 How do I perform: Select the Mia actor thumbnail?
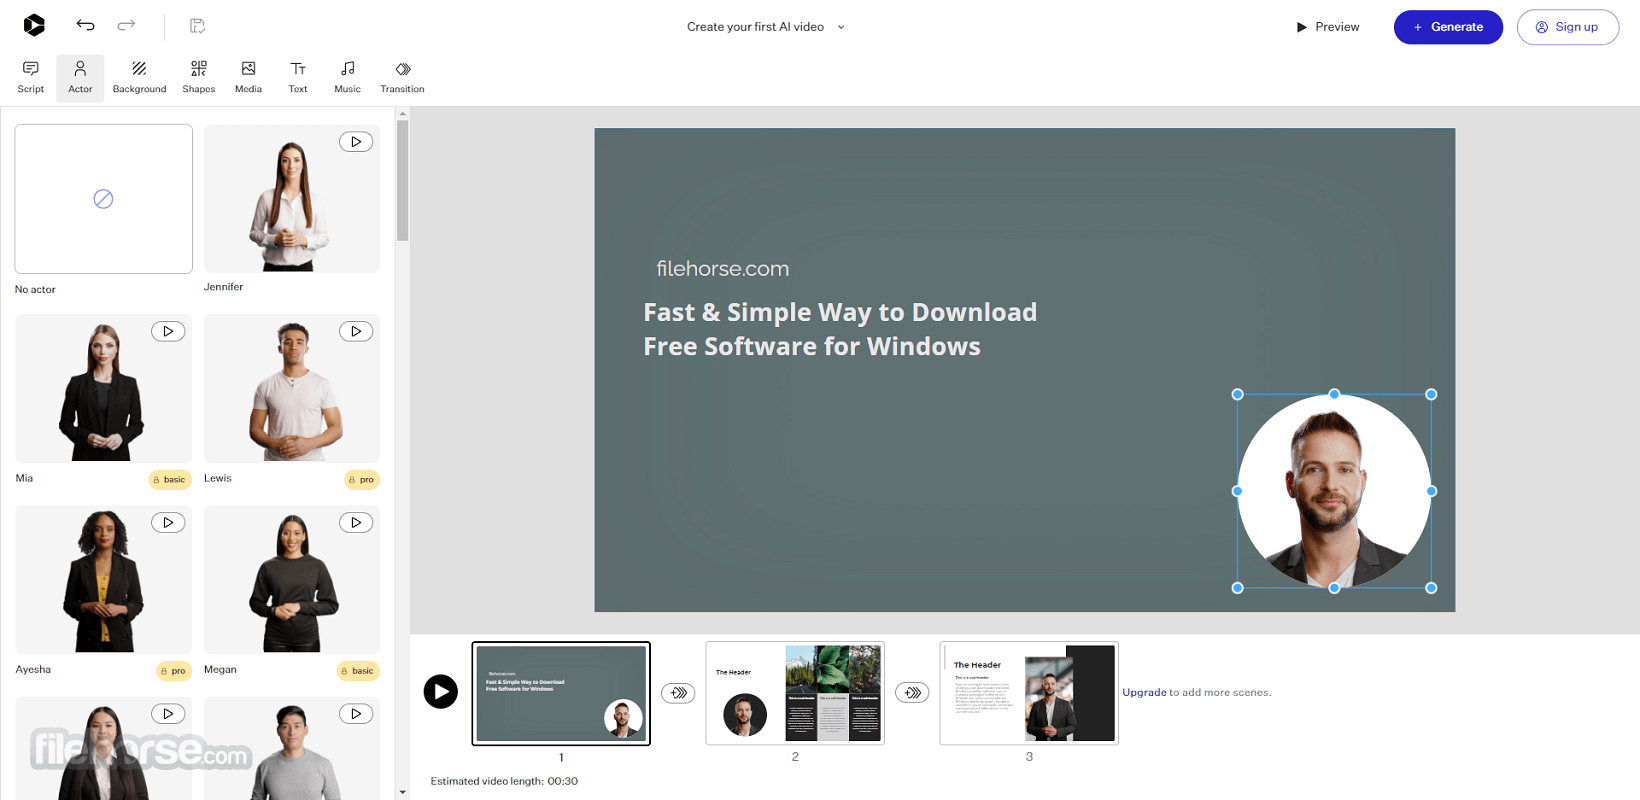click(104, 388)
